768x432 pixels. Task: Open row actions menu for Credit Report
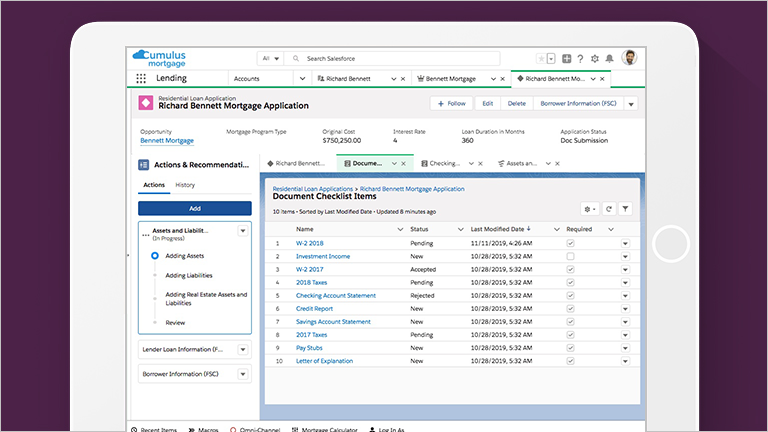coord(625,309)
